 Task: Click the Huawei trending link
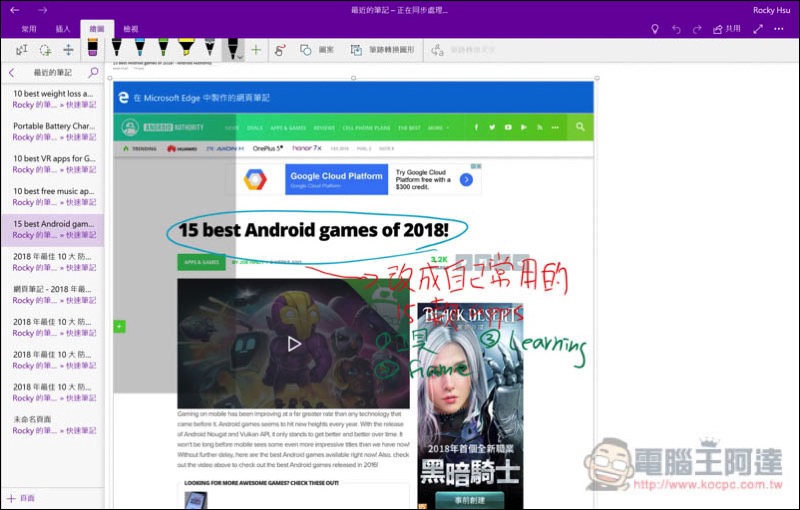point(182,148)
